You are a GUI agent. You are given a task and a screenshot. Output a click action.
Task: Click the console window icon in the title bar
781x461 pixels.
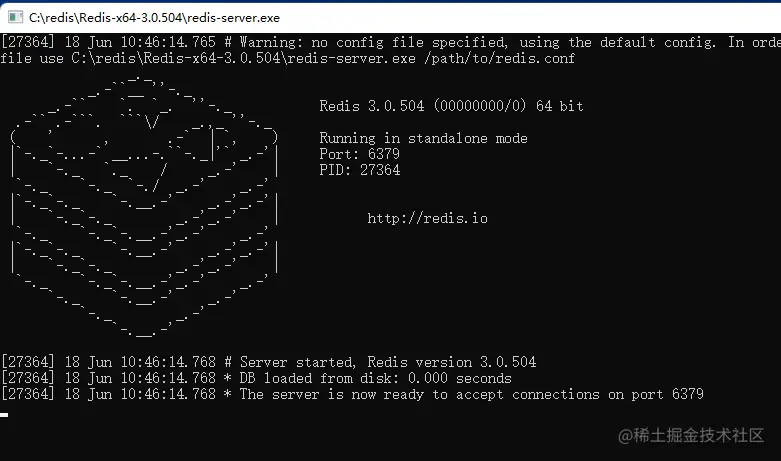[15, 17]
